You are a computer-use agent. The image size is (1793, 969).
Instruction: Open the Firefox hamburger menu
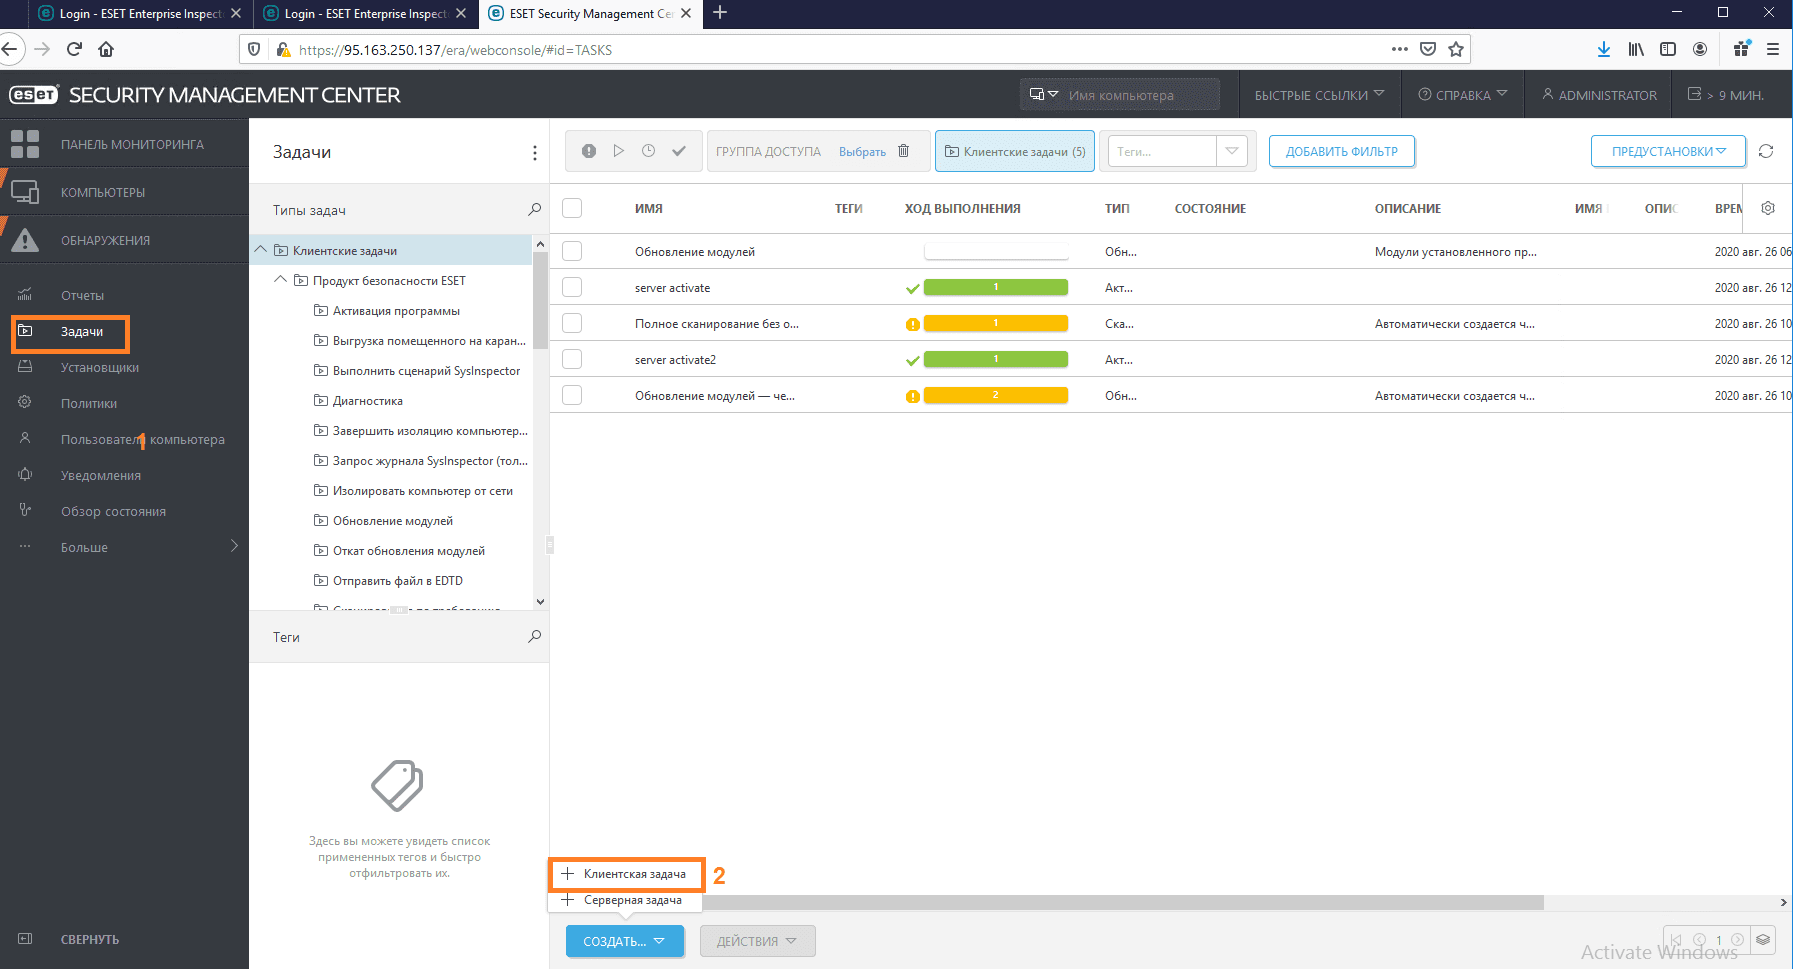(1773, 49)
